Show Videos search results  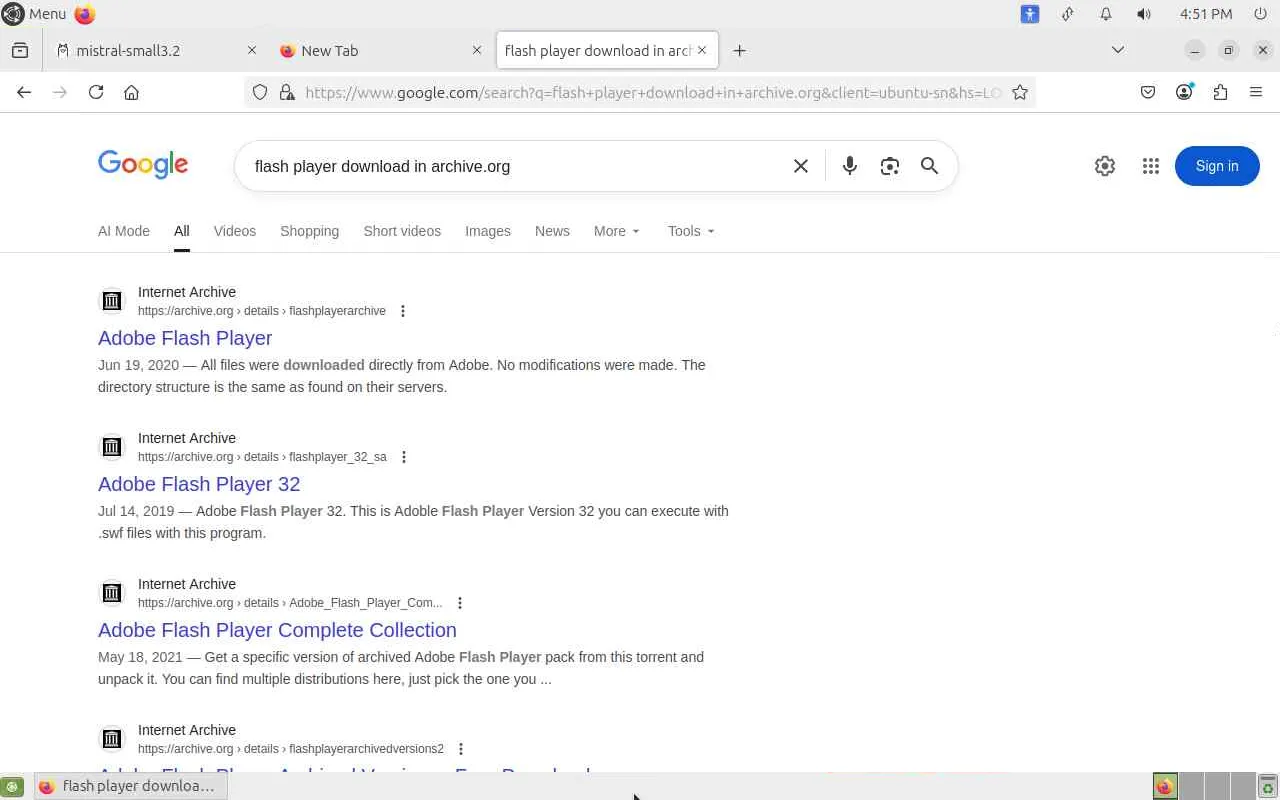tap(235, 231)
